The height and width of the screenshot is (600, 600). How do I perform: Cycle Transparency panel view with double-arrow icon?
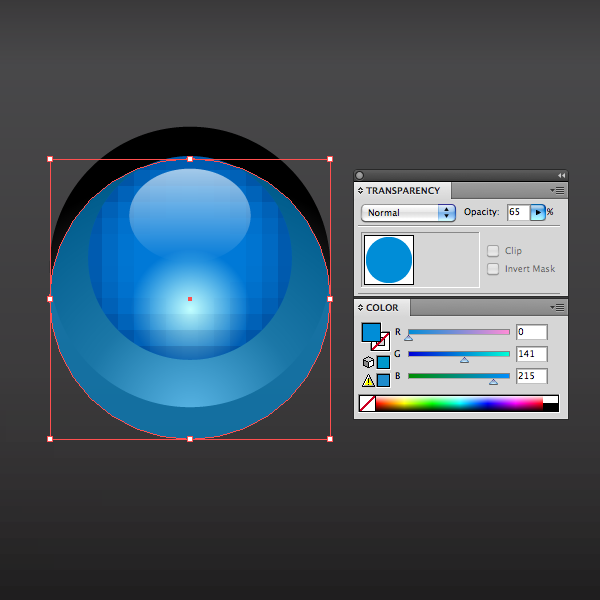click(360, 191)
